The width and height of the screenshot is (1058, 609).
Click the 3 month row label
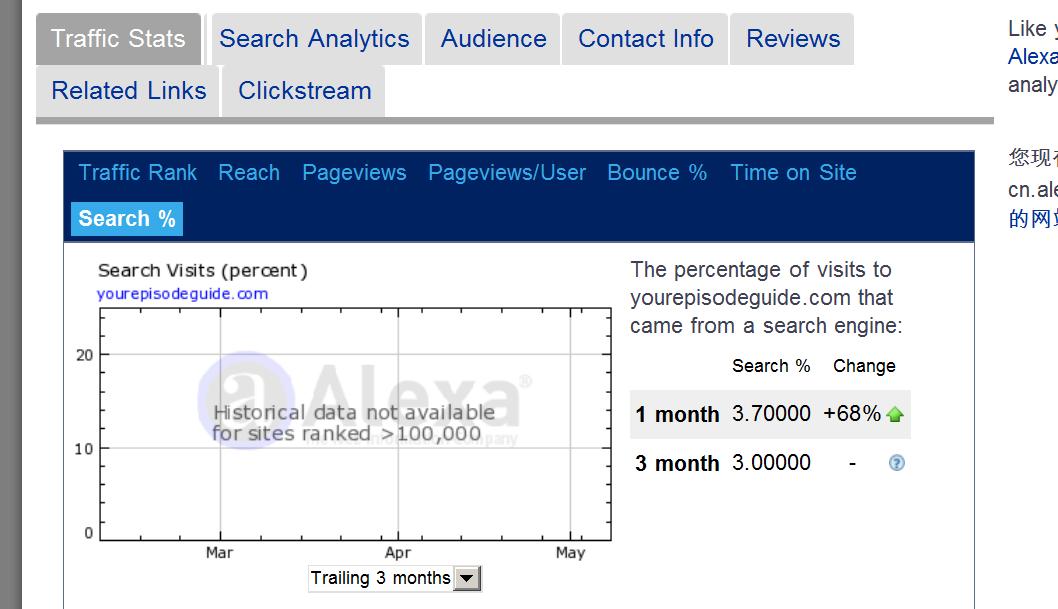click(677, 463)
